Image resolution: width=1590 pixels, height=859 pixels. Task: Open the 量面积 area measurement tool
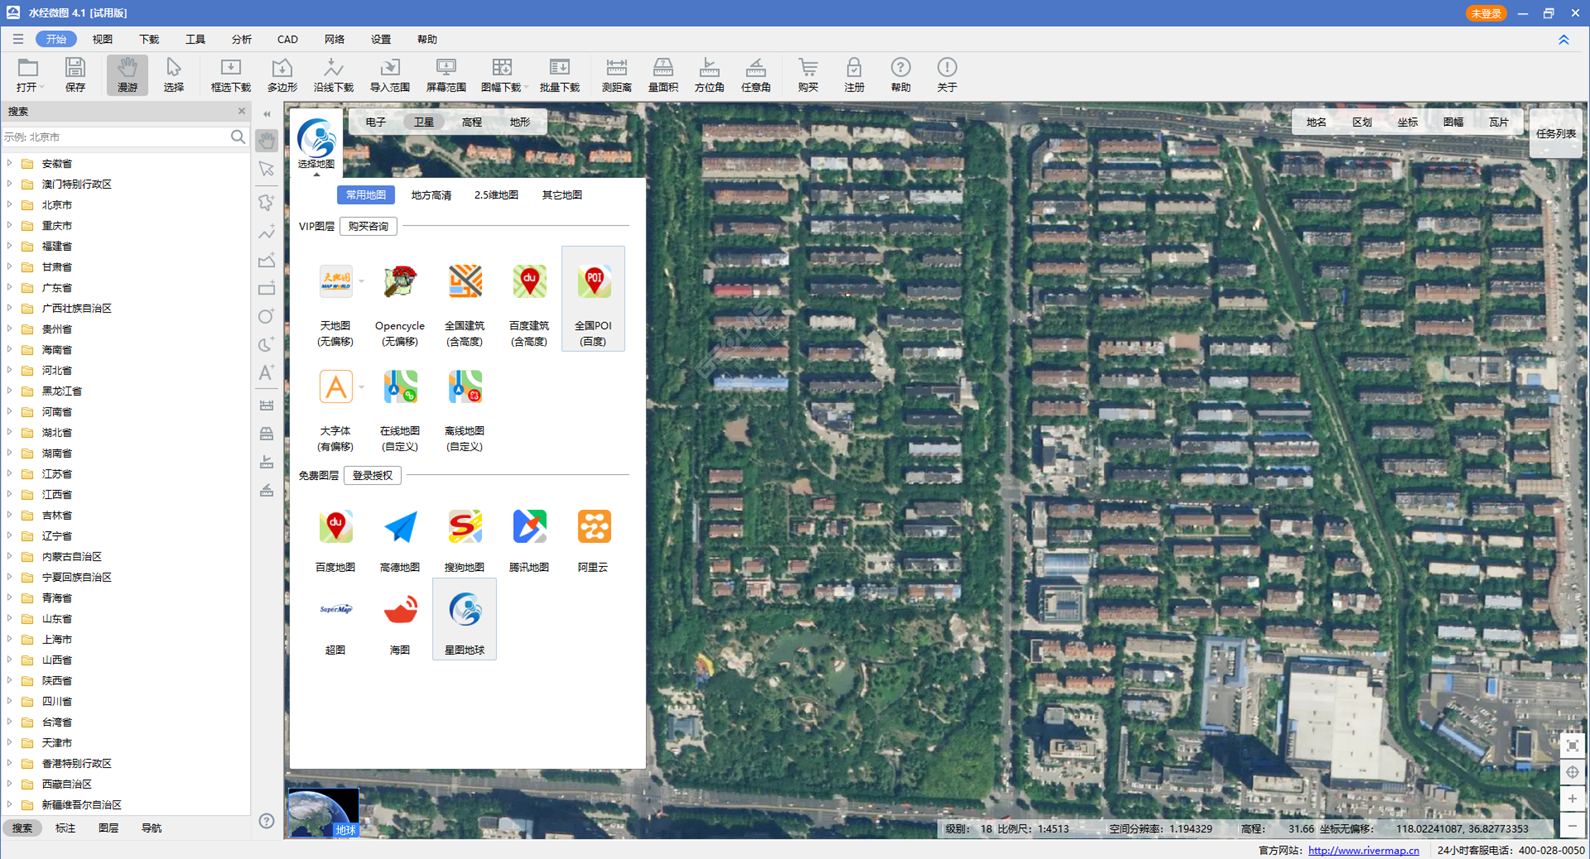662,74
